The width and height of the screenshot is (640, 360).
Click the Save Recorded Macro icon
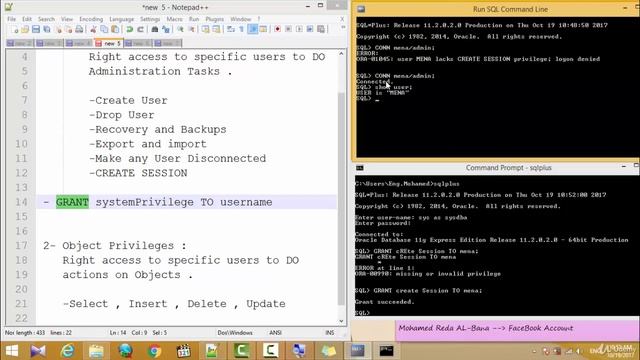pos(321,29)
